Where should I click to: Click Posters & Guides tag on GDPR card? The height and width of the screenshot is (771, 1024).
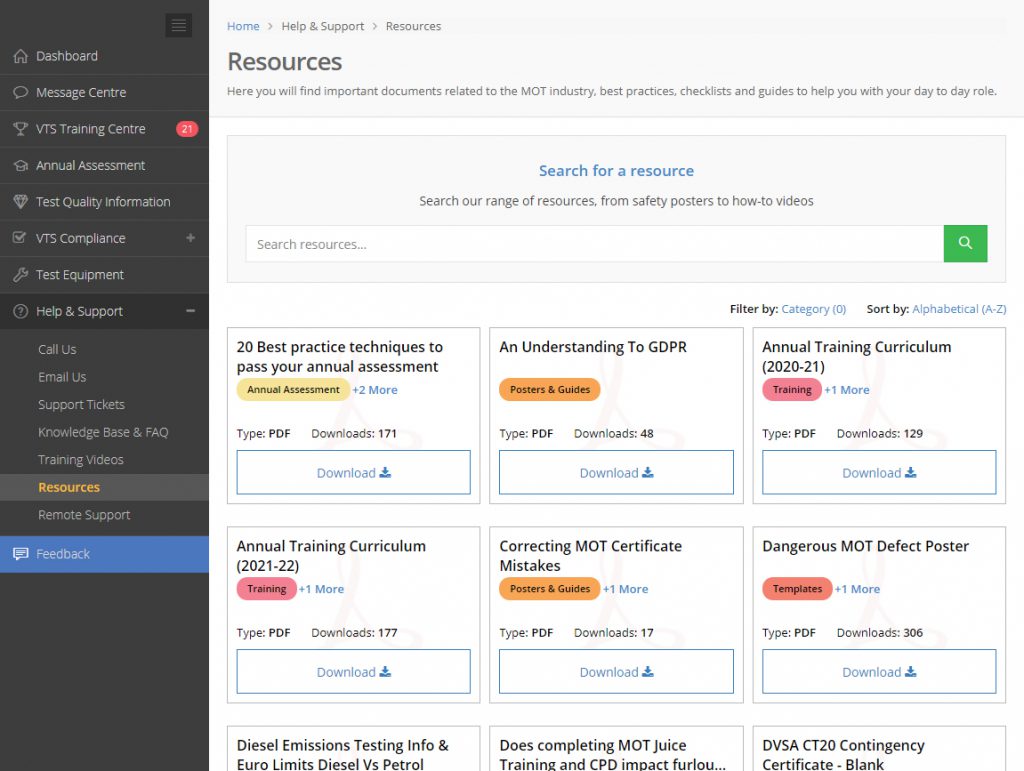pos(550,390)
